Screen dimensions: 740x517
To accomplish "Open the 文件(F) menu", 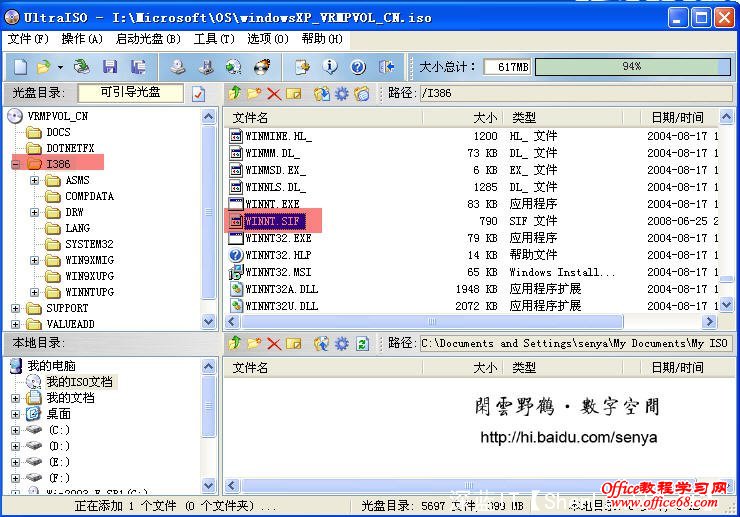I will click(x=28, y=39).
